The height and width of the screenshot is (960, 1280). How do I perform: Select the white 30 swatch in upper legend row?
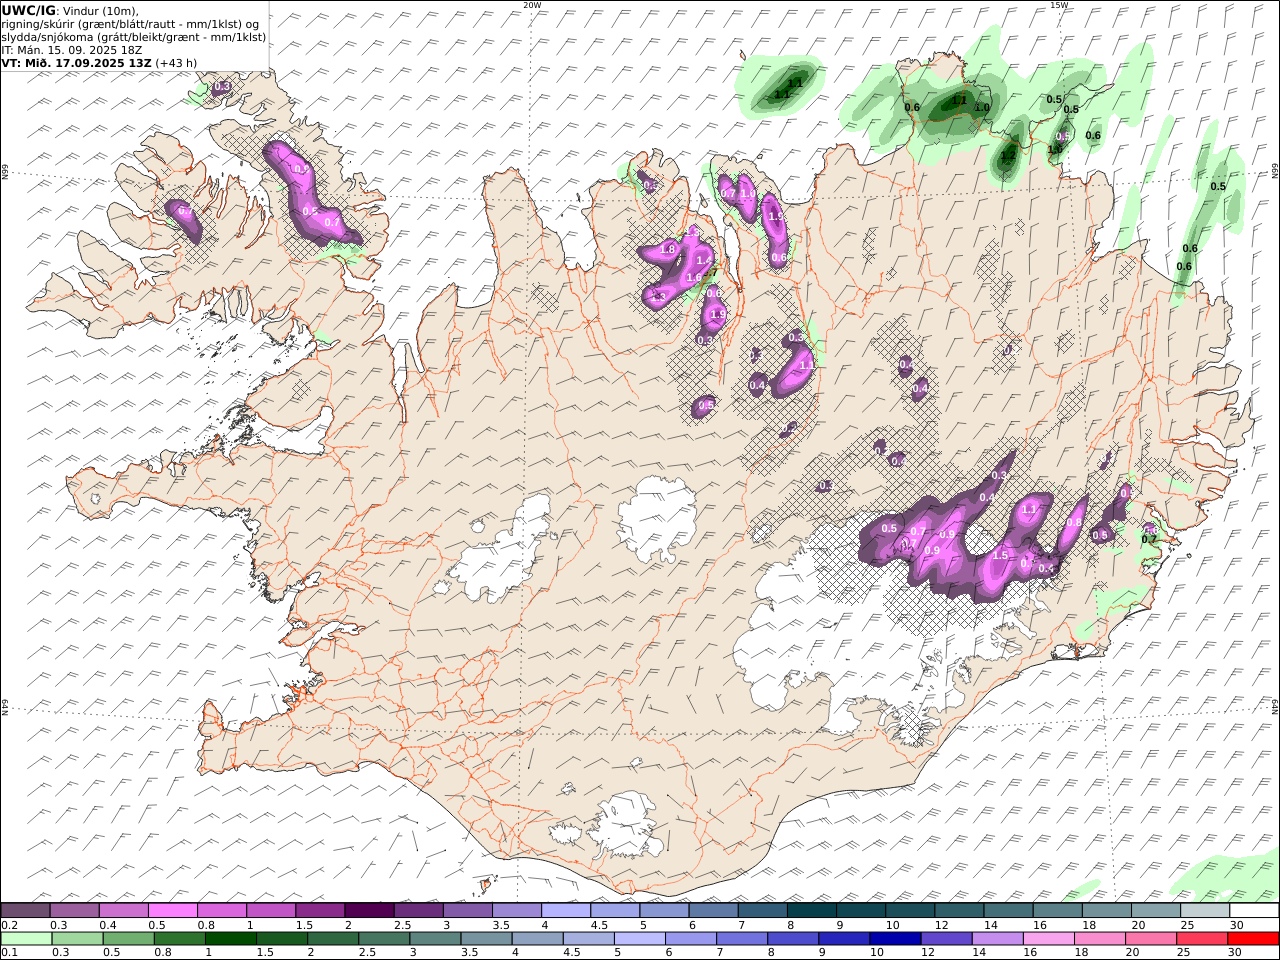[1254, 910]
